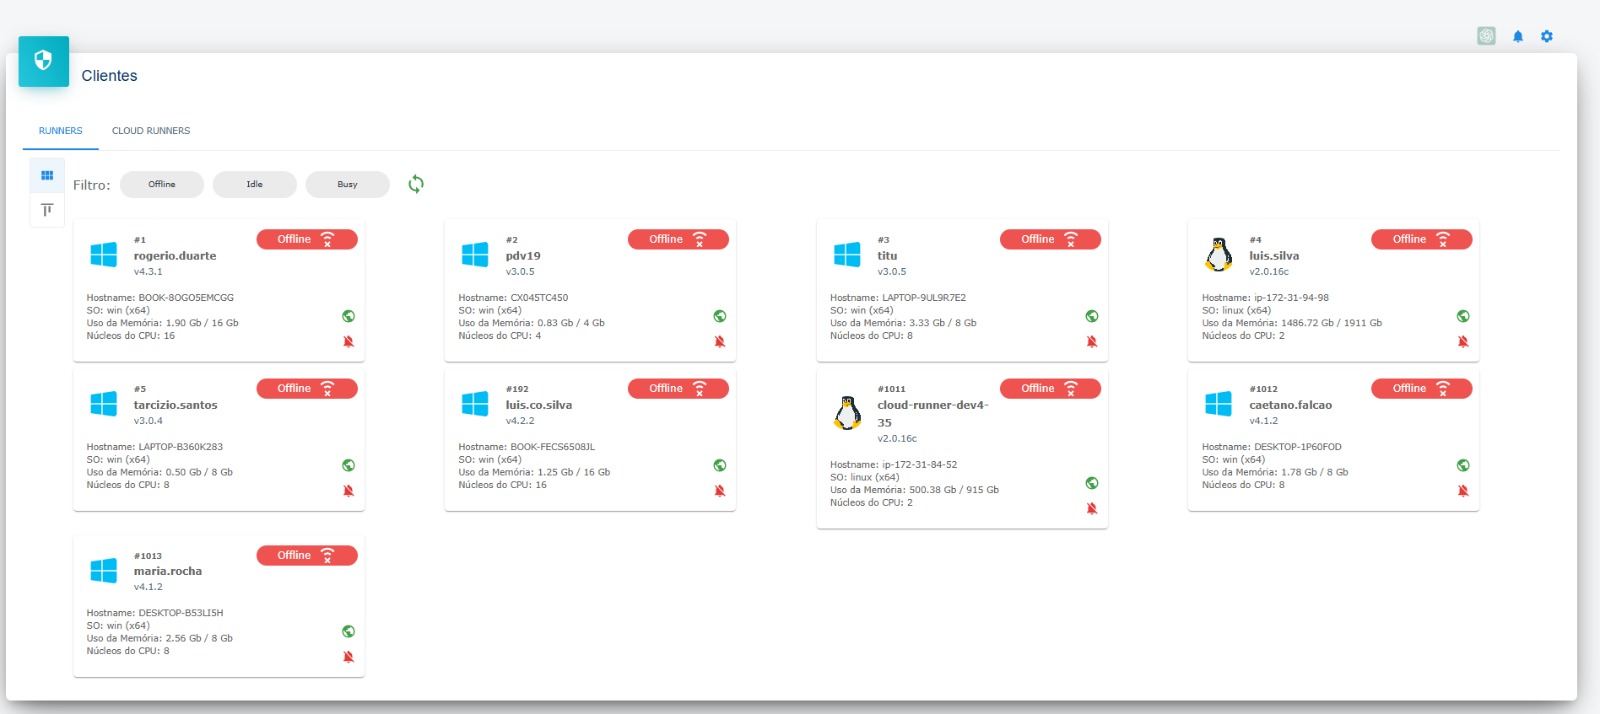Click Offline badge on titu card

pos(1050,239)
